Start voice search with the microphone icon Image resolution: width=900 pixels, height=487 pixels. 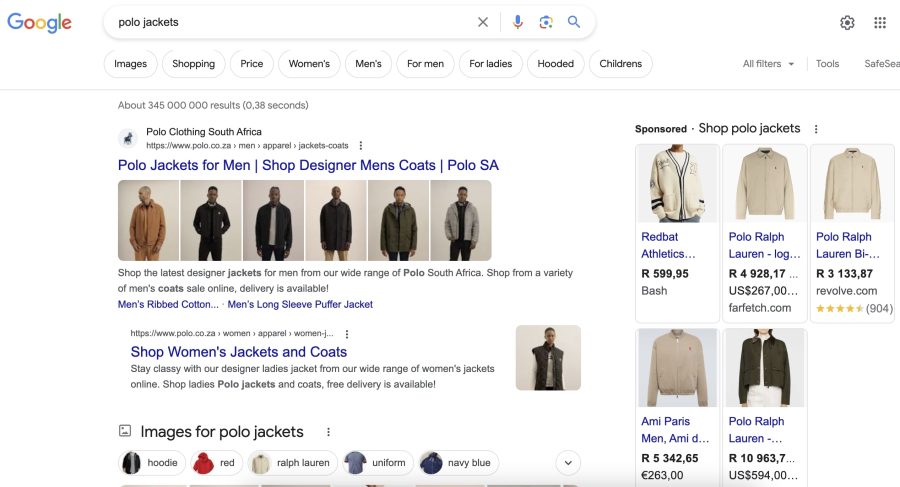517,22
